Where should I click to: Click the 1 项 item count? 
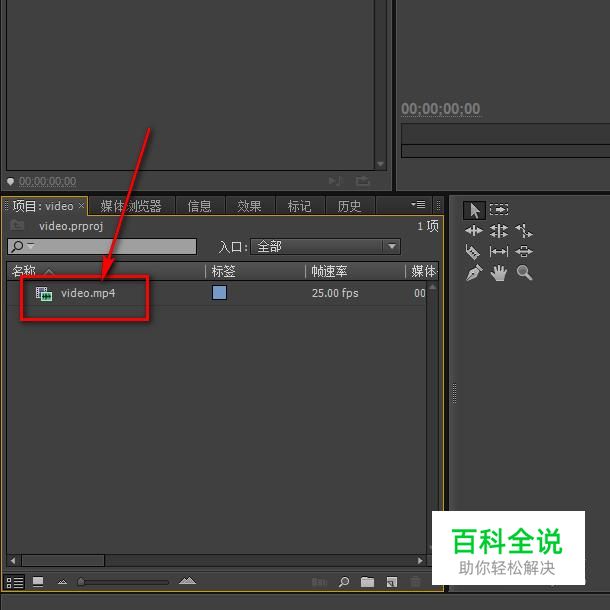tap(428, 226)
